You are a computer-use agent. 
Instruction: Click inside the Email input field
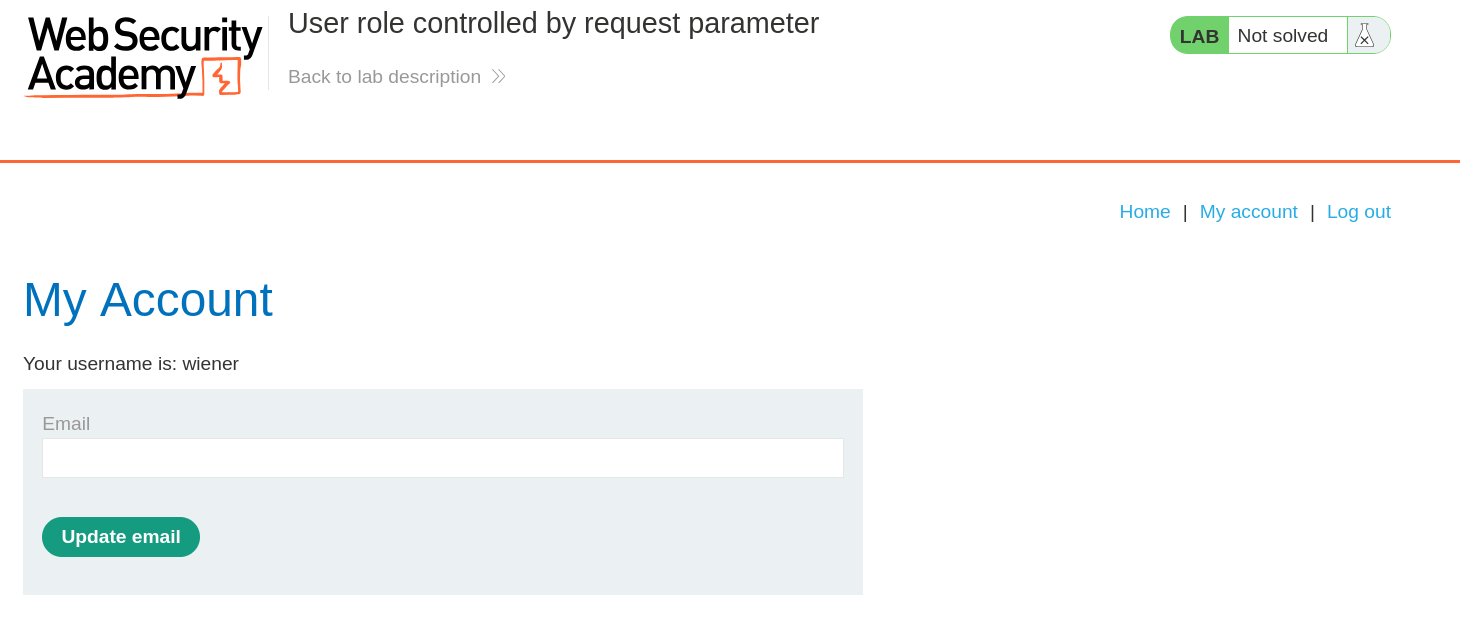[x=442, y=457]
